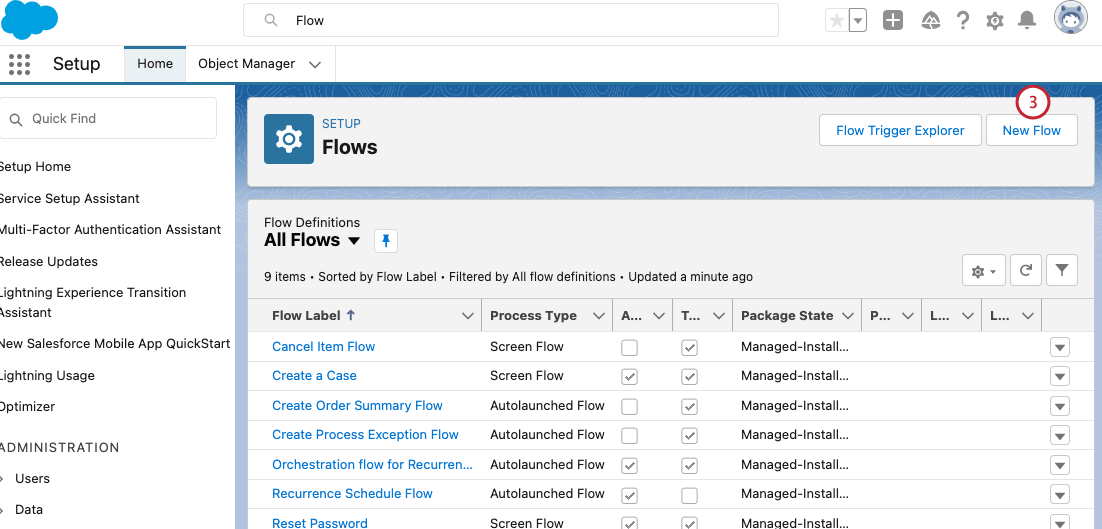Click the Favorites star icon
Viewport: 1102px width, 529px height.
click(x=836, y=20)
